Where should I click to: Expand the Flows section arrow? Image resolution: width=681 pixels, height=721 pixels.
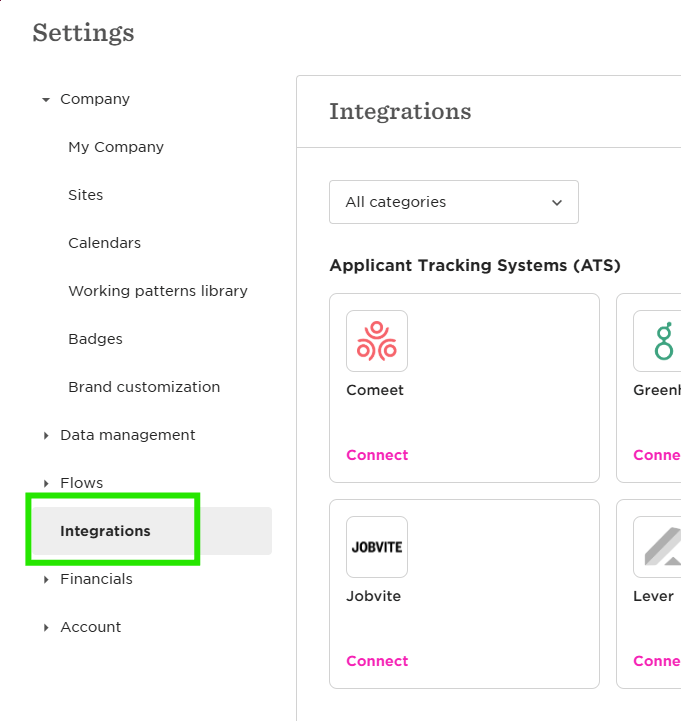46,483
